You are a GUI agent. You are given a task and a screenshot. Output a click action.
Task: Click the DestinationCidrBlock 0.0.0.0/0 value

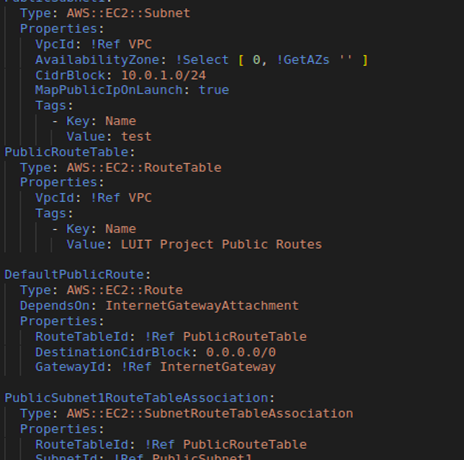pyautogui.click(x=241, y=352)
